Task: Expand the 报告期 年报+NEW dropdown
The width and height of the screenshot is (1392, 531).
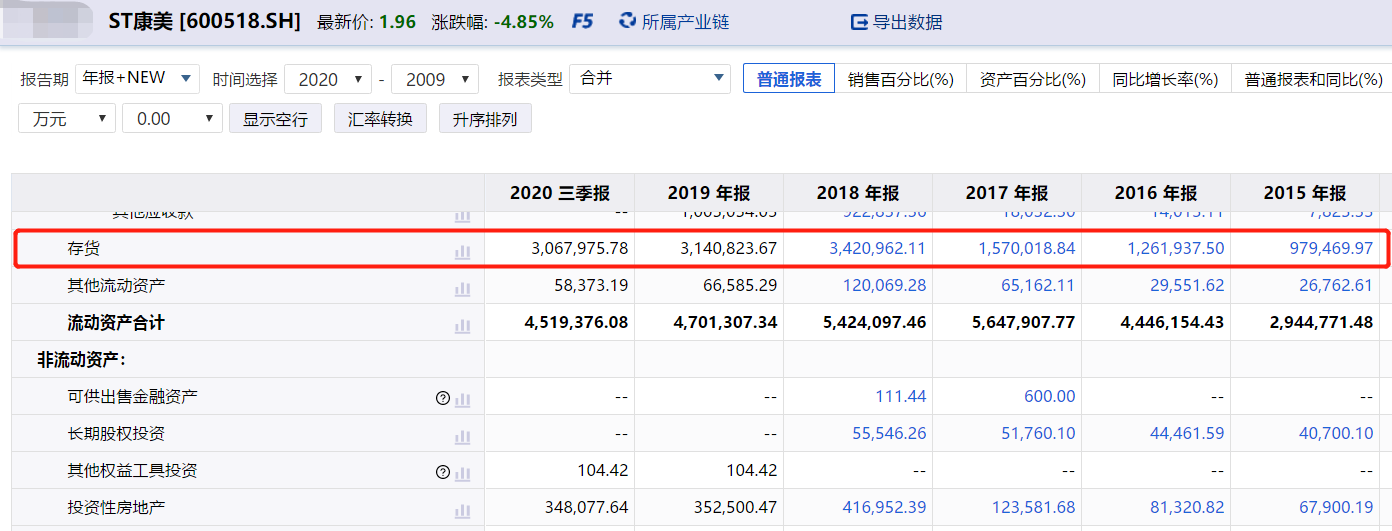Action: coord(138,79)
